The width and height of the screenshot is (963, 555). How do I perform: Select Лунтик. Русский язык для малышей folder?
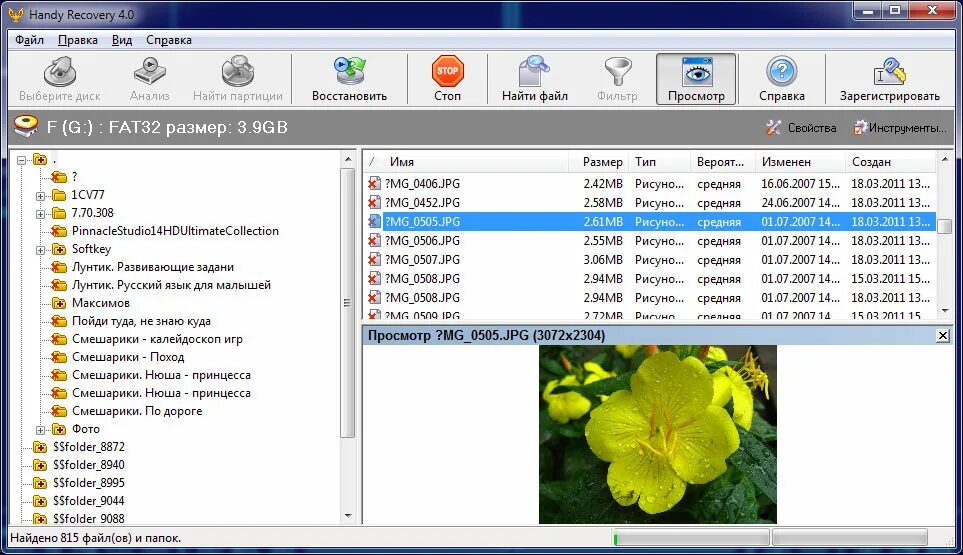[171, 285]
